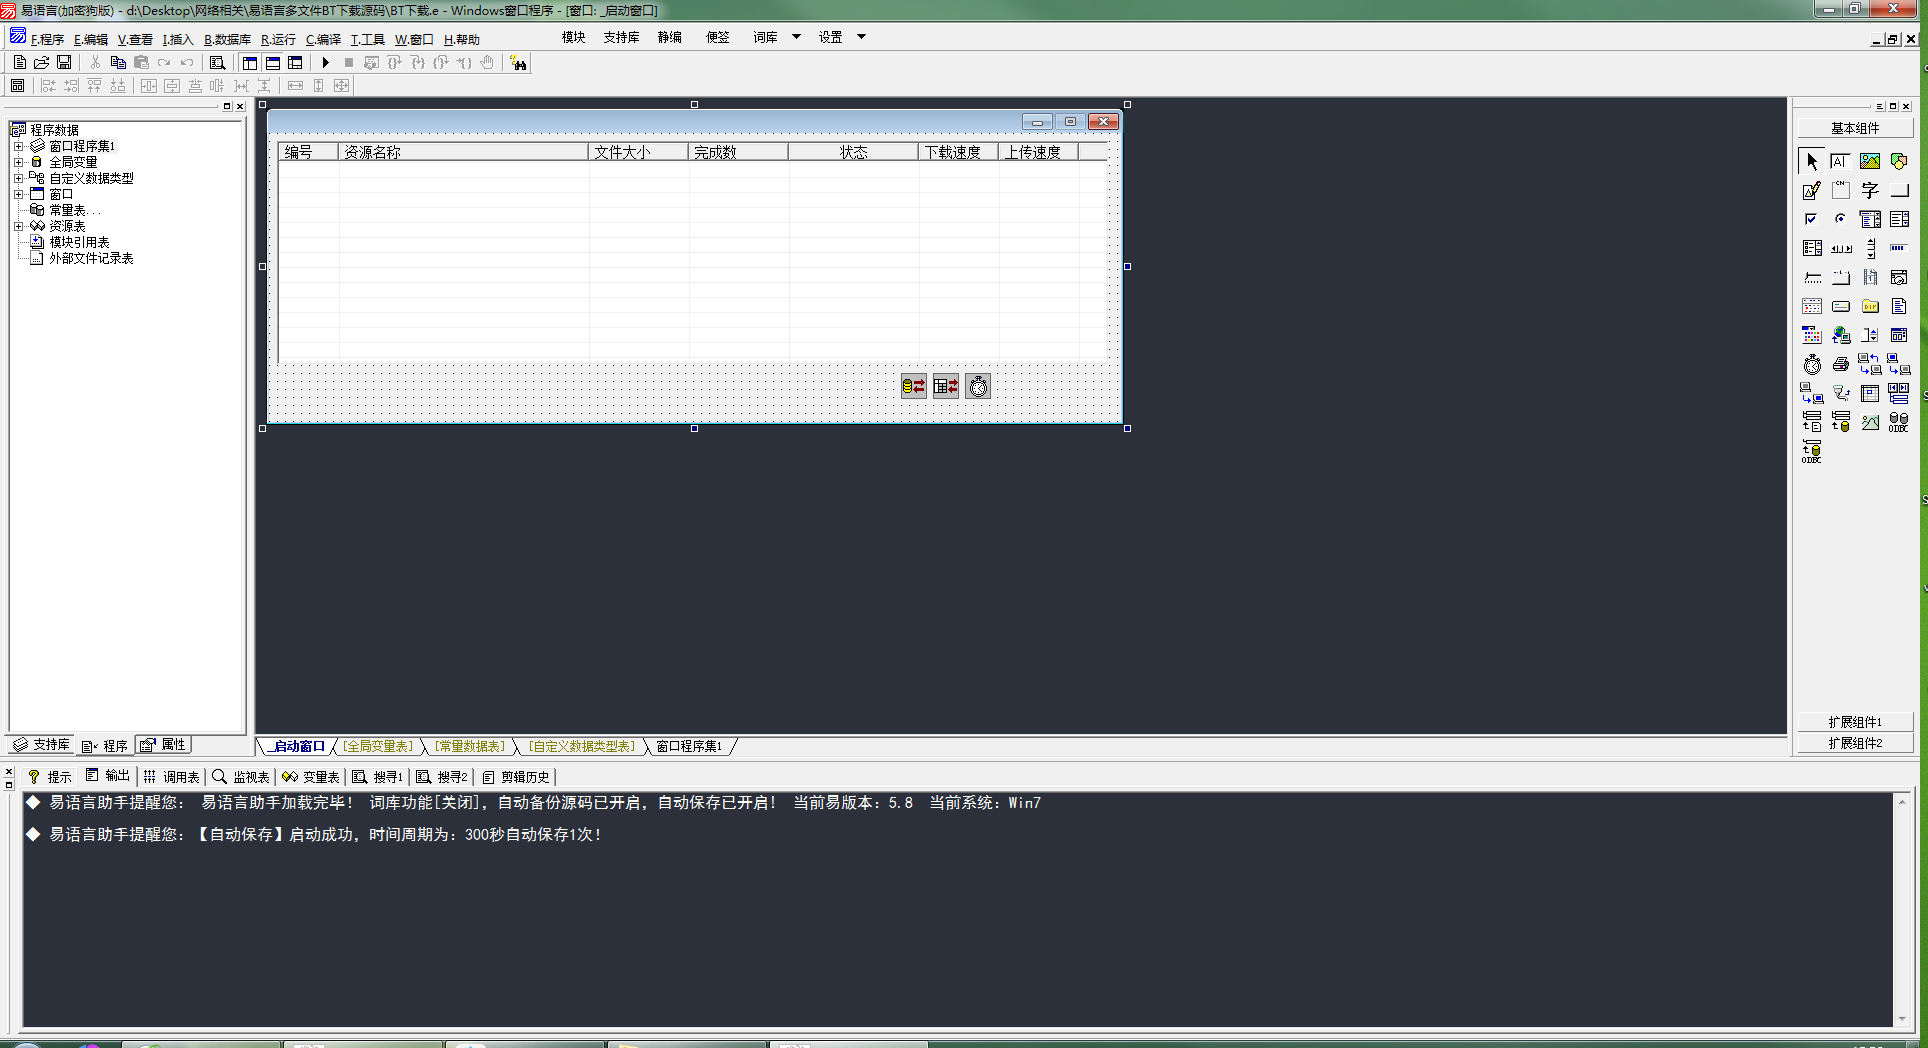Click the Save file toolbar icon

64,63
